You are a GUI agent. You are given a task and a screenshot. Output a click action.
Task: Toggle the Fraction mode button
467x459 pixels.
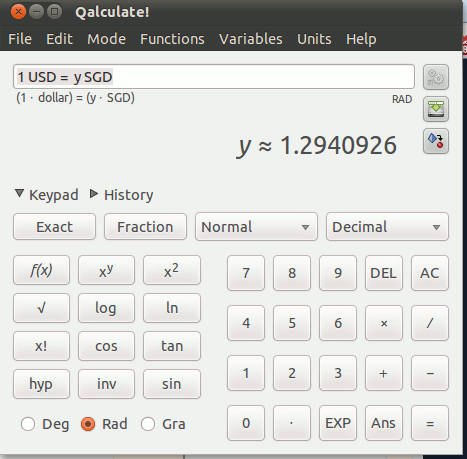pyautogui.click(x=145, y=227)
